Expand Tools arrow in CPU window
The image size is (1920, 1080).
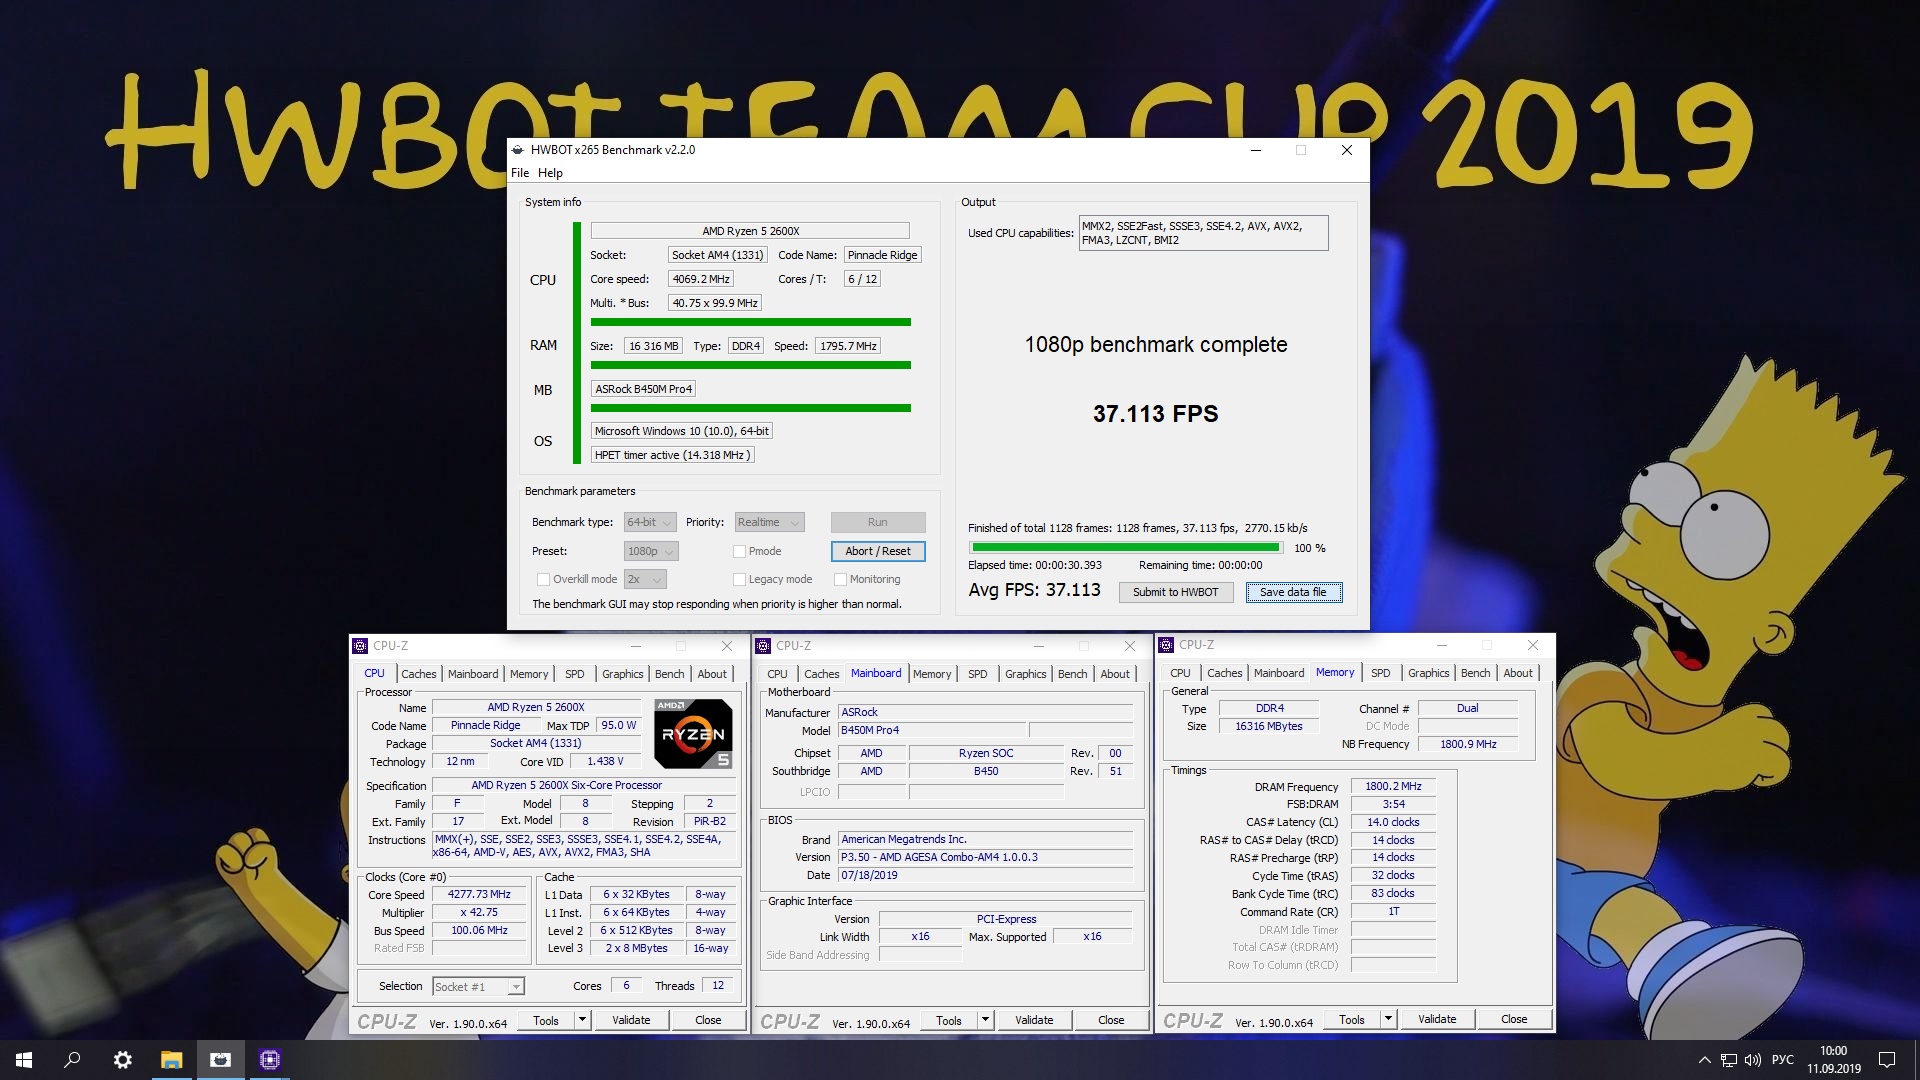pos(582,1020)
